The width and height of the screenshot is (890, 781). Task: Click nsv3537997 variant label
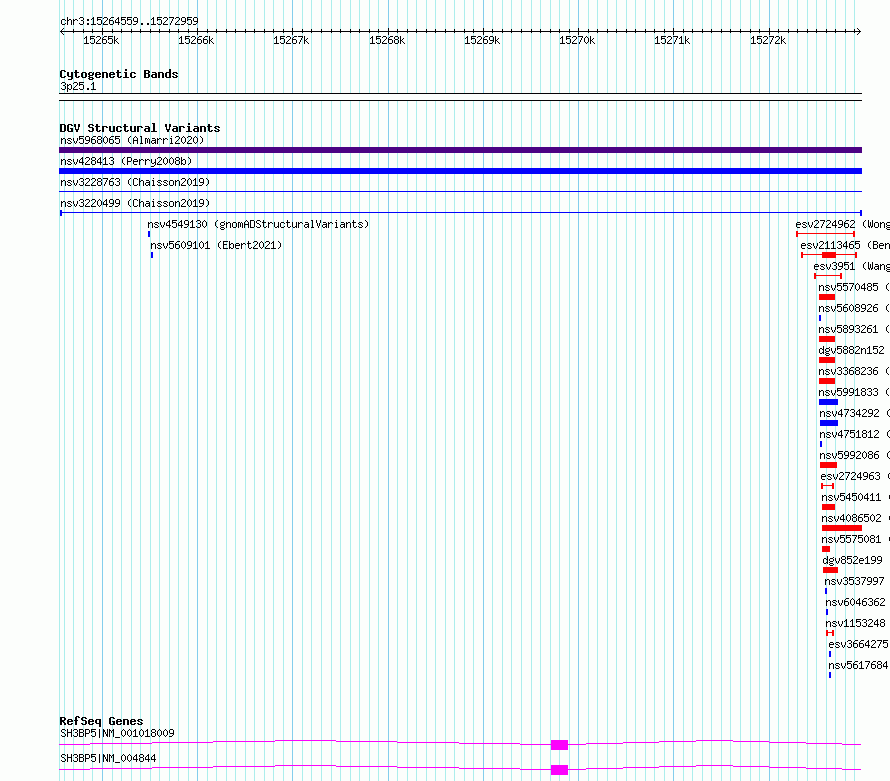click(854, 581)
